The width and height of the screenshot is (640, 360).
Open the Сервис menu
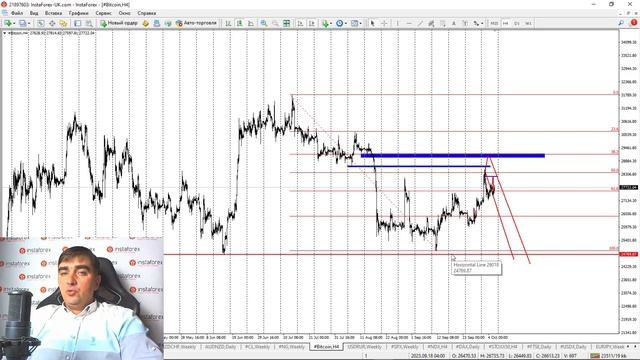tap(104, 13)
